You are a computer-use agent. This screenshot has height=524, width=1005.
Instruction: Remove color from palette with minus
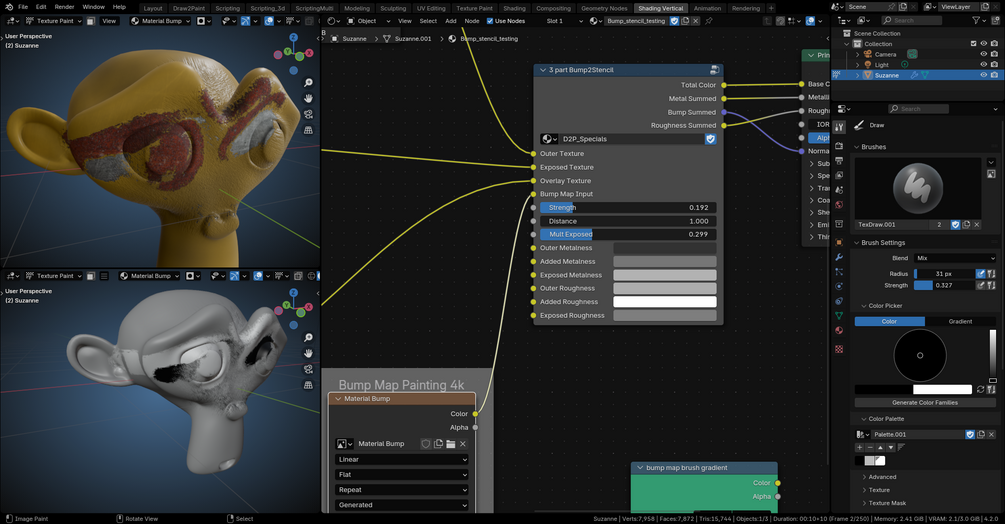(870, 447)
